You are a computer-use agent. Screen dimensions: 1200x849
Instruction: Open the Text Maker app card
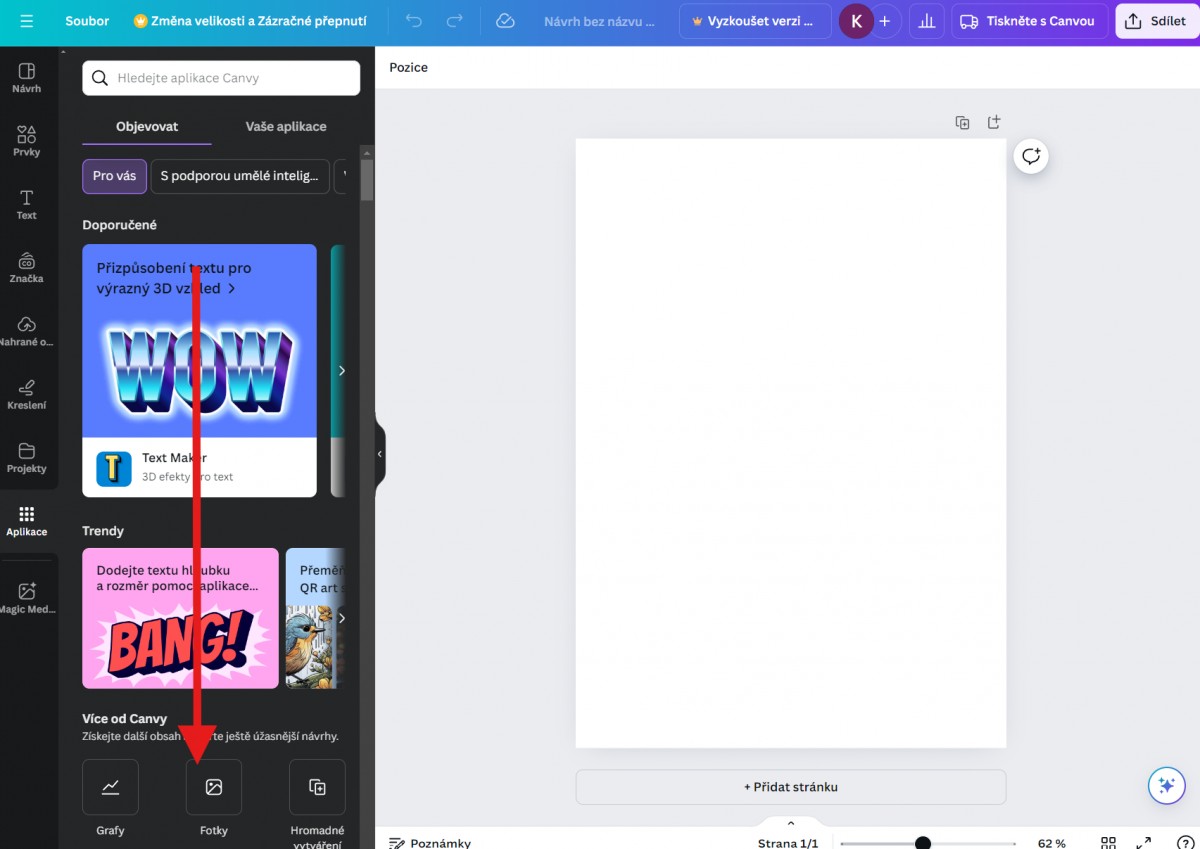pos(199,371)
